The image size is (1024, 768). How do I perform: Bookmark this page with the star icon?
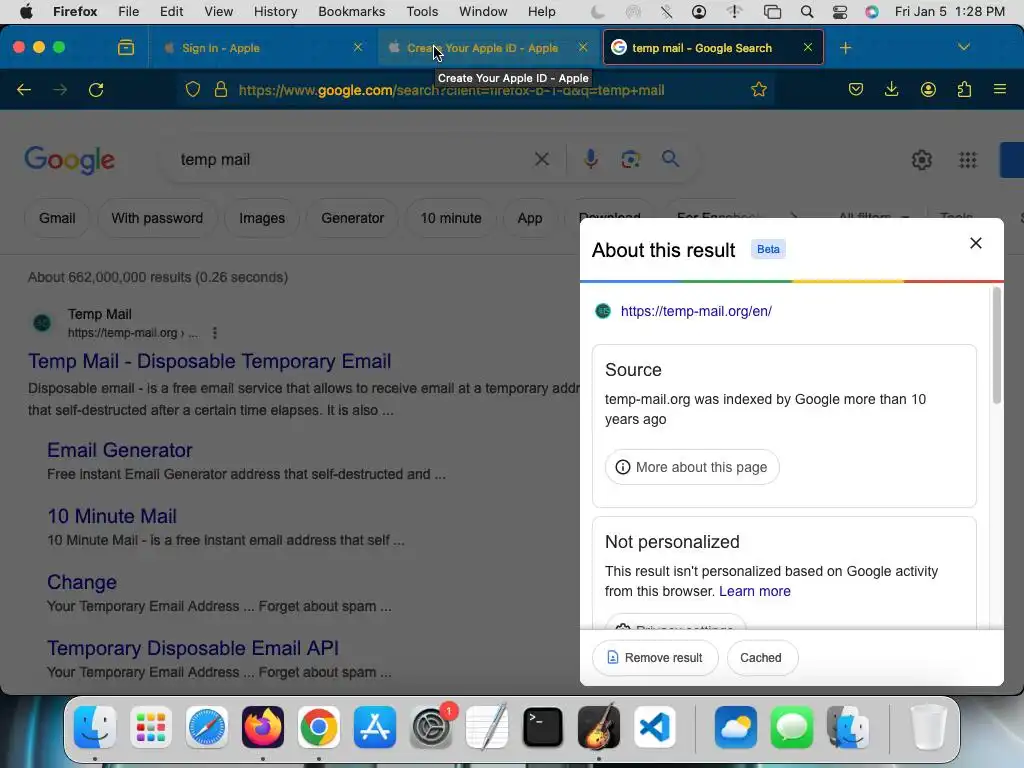coord(758,89)
